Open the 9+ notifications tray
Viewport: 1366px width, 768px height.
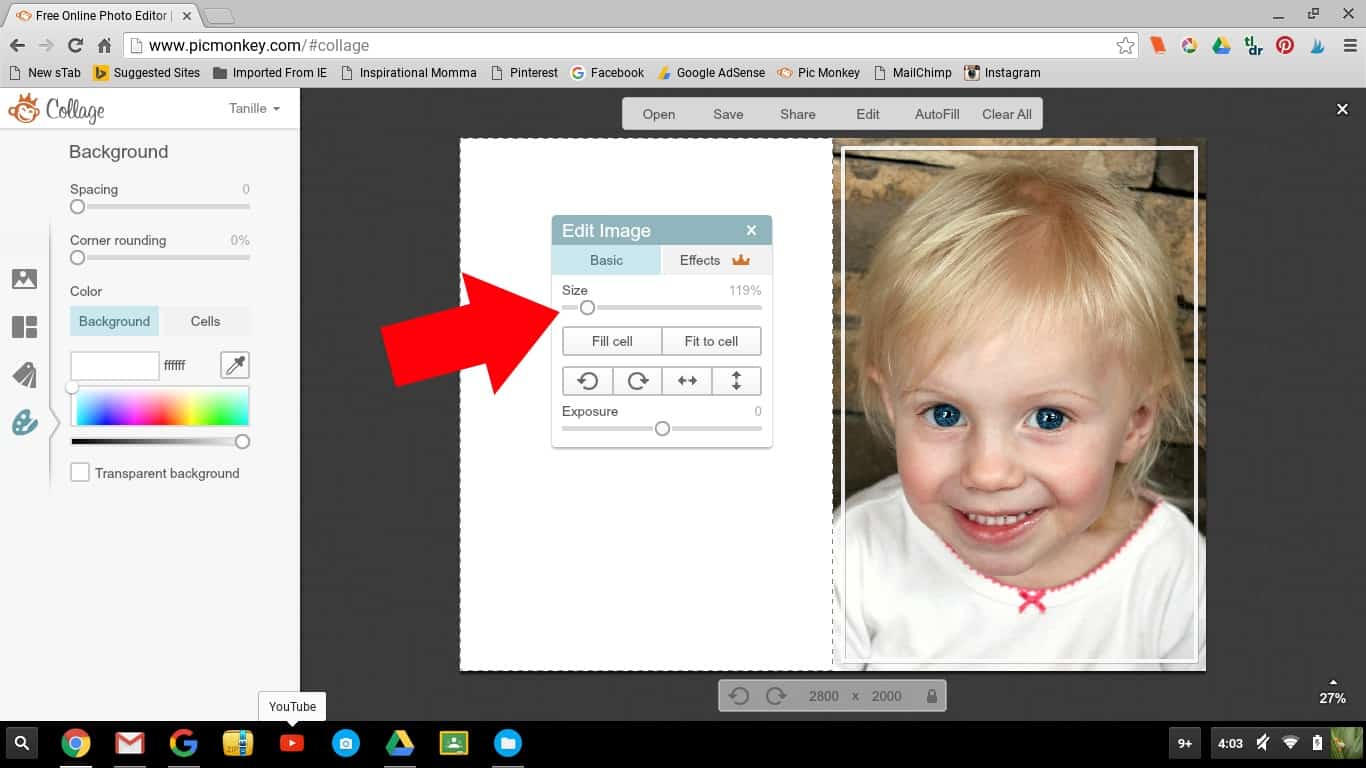pos(1184,743)
